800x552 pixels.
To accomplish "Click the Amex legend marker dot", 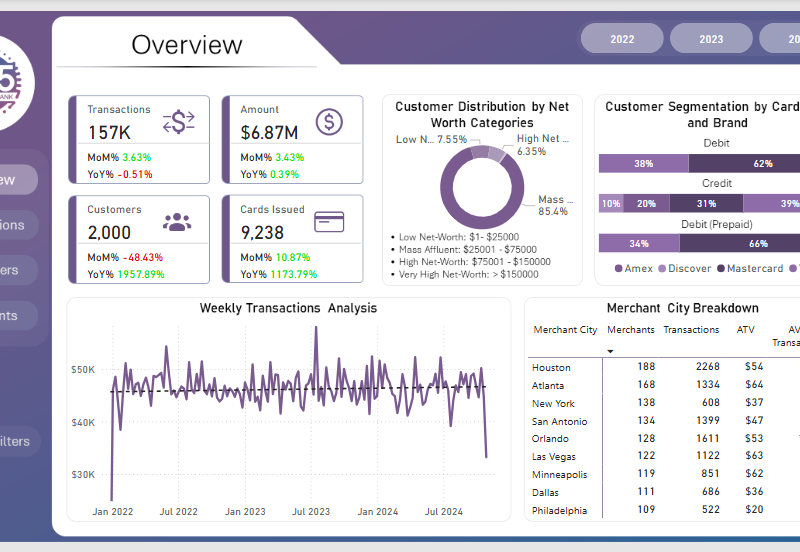I will click(618, 268).
